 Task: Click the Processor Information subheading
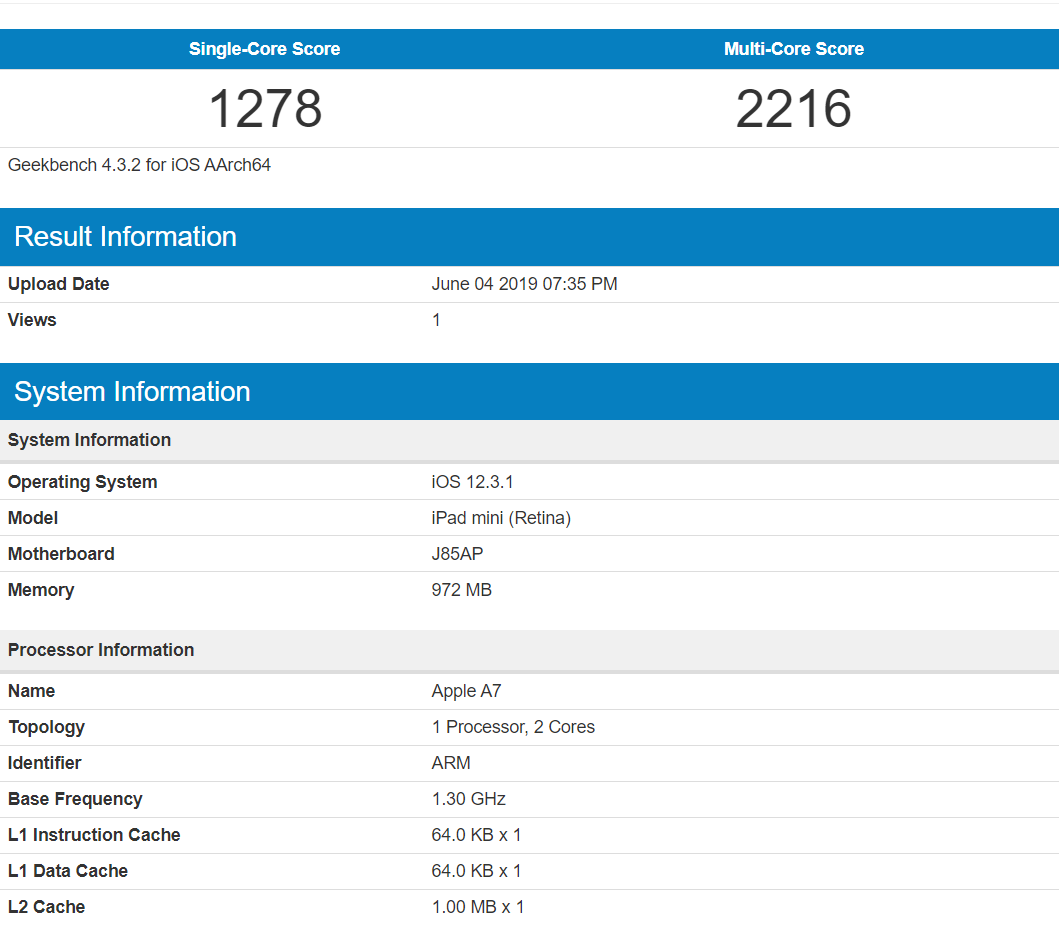pyautogui.click(x=101, y=650)
